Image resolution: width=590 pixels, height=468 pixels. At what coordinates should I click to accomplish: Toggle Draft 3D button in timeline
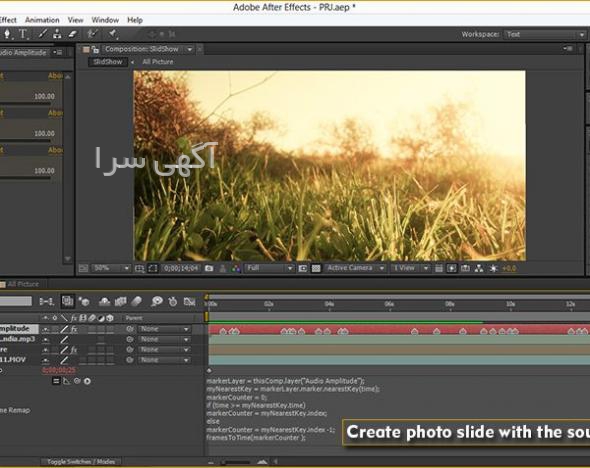tap(84, 301)
